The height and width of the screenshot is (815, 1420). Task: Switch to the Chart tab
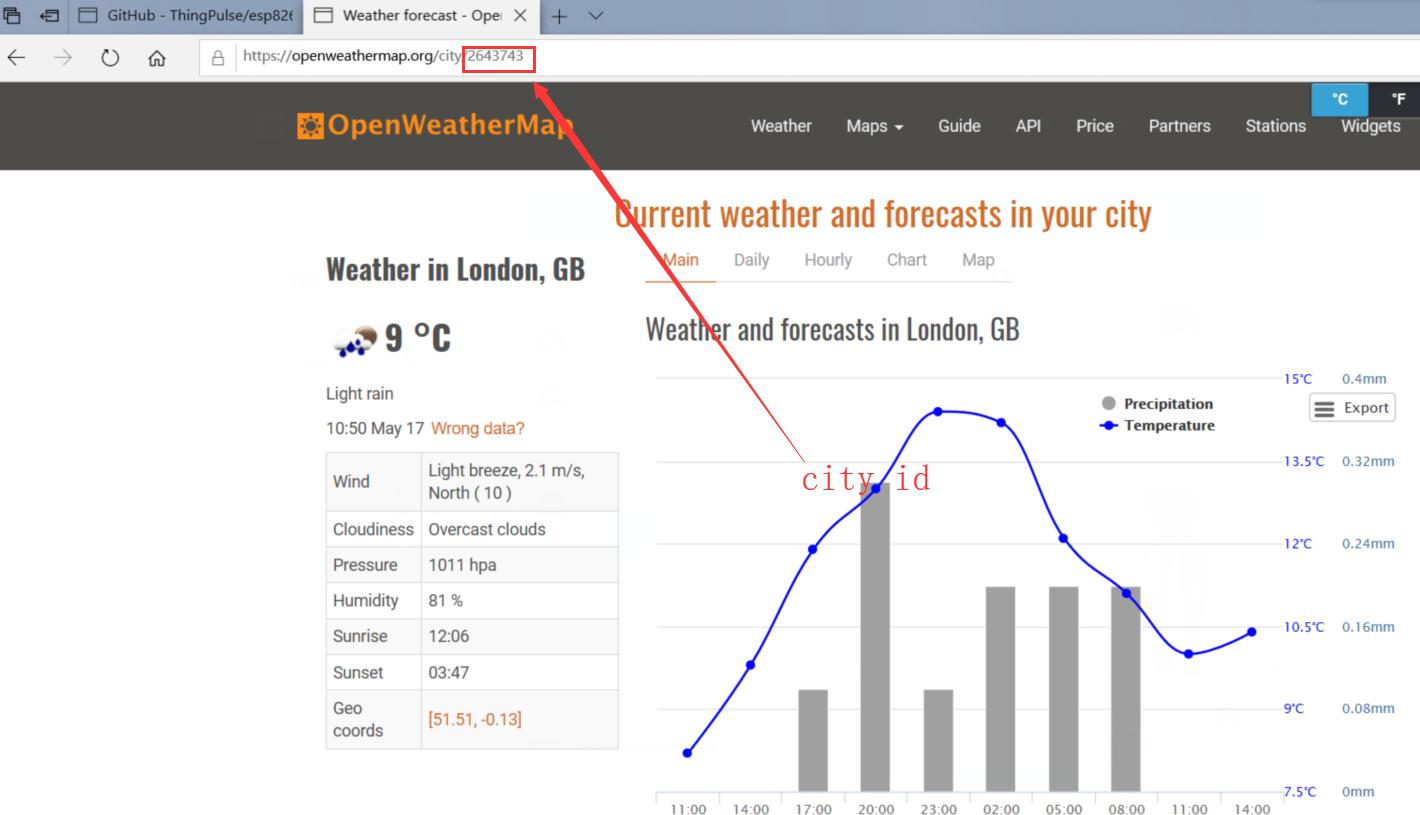point(907,260)
